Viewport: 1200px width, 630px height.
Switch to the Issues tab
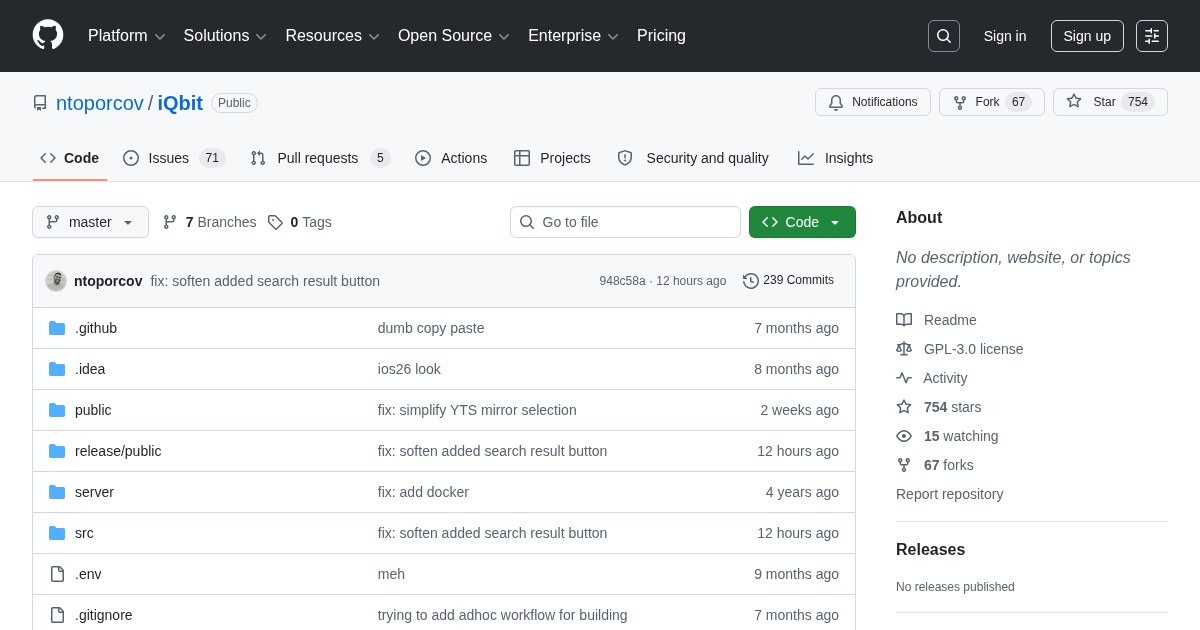(174, 158)
